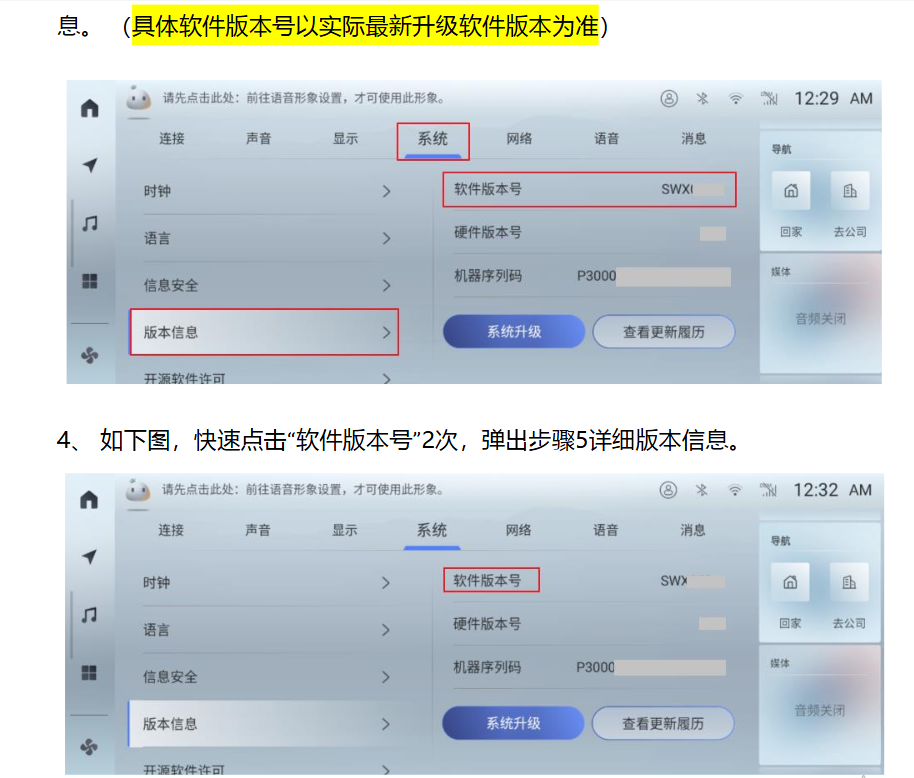Viewport: 914px width, 778px height.
Task: Expand 语言 chevron in upper screenshot
Action: 386,238
